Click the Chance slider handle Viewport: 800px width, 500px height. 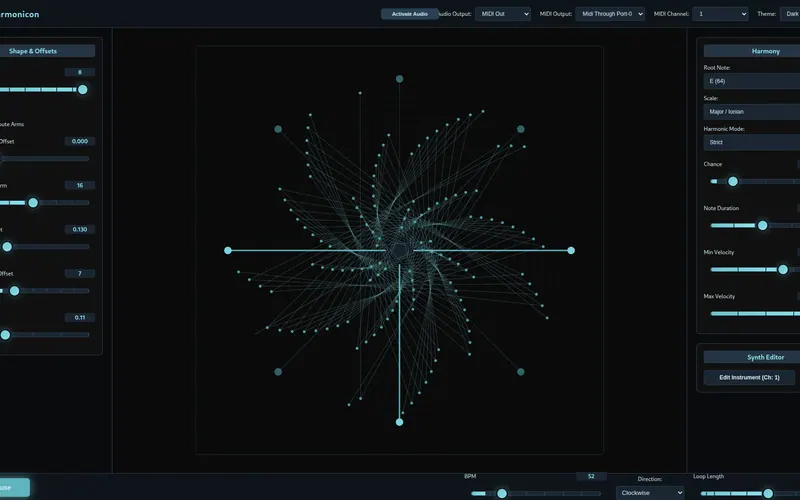point(733,182)
